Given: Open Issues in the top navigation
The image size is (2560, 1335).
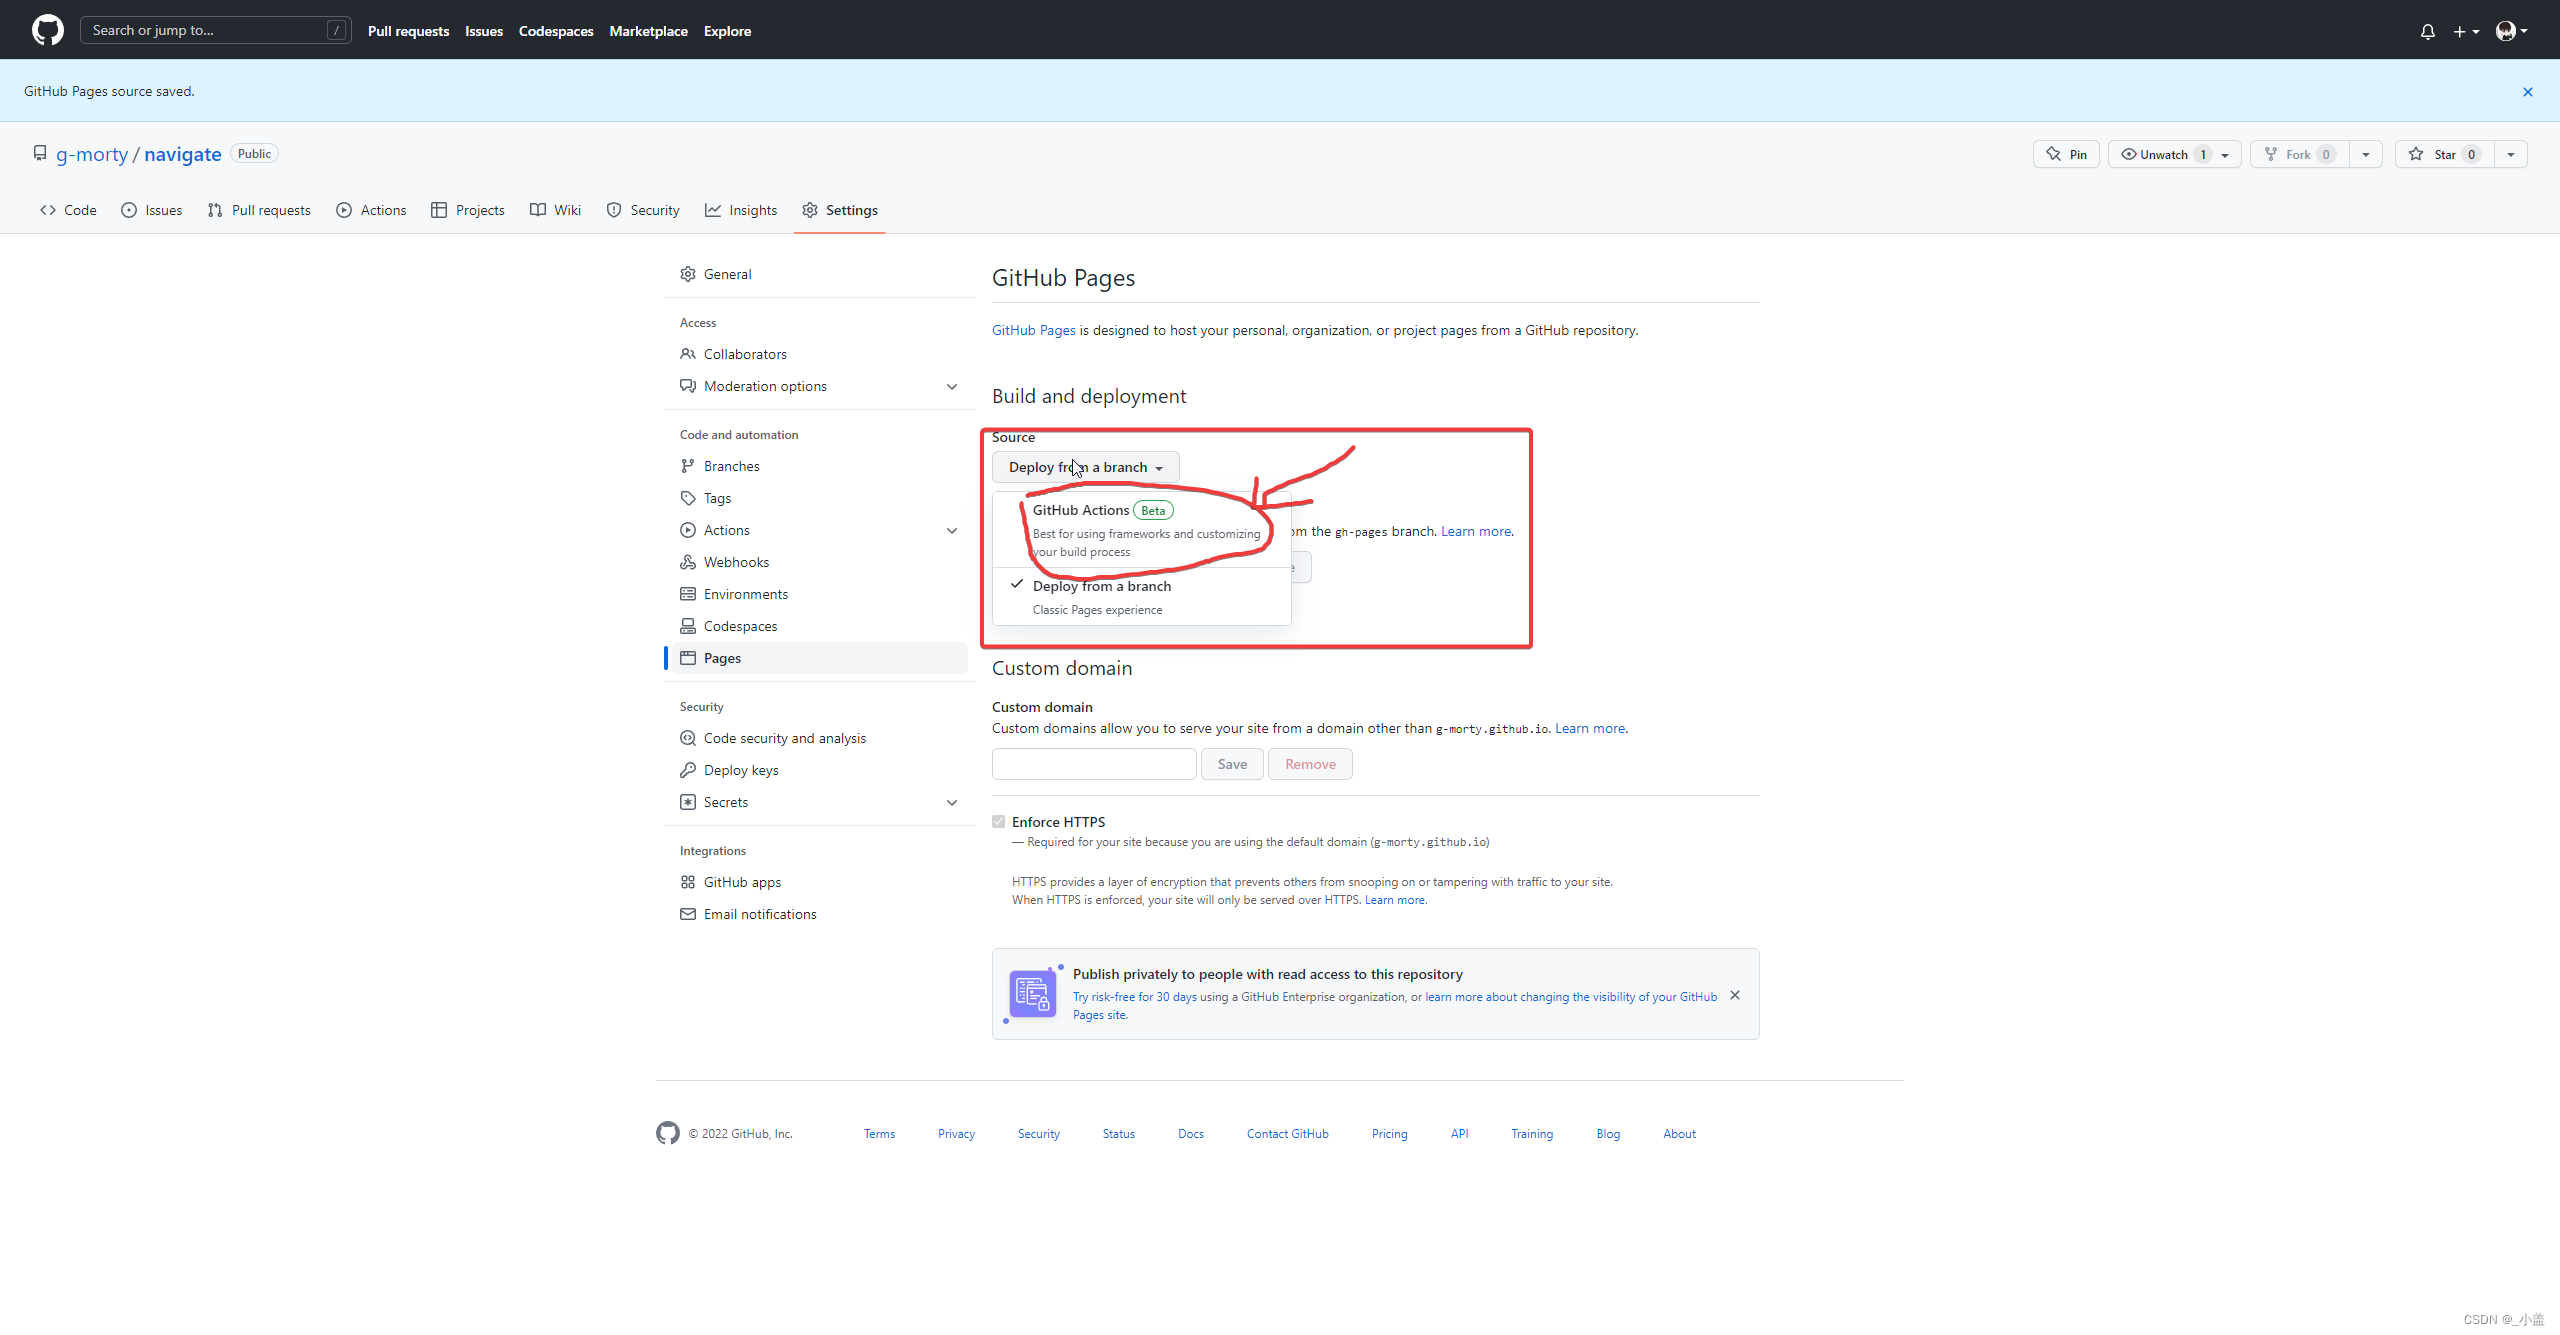Looking at the screenshot, I should (x=484, y=31).
